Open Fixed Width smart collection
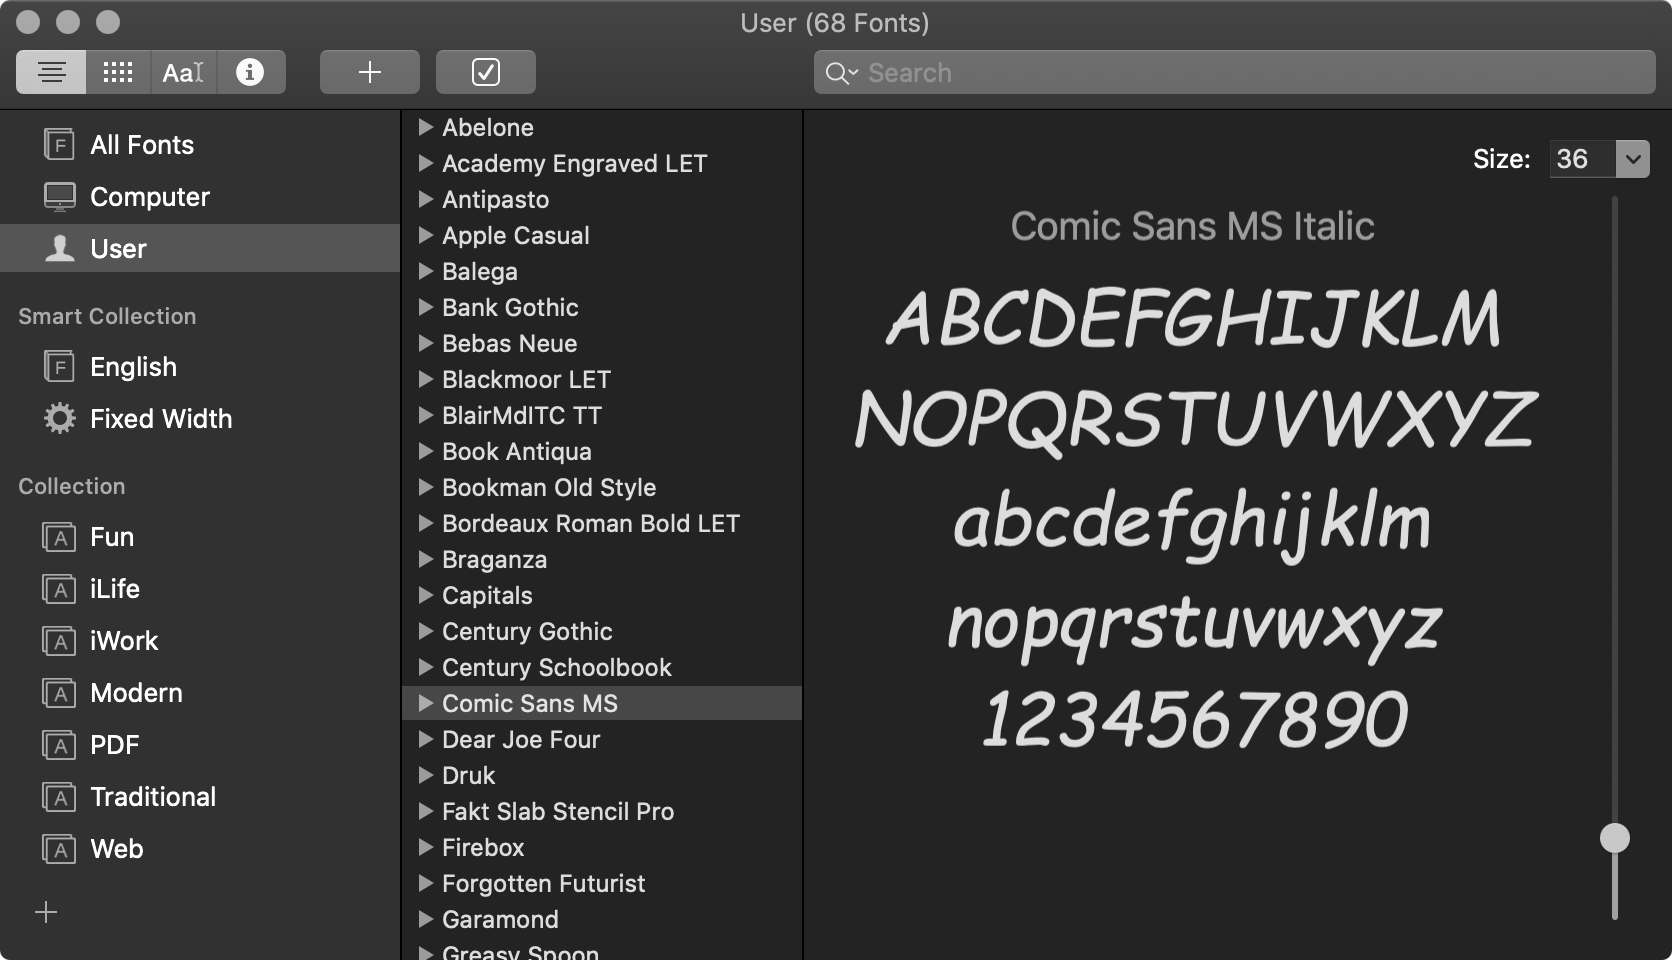Screen dimensions: 1672x960 pyautogui.click(x=200, y=419)
